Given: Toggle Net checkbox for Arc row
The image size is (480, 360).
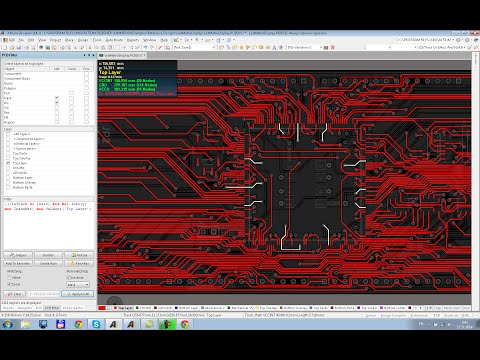Looking at the screenshot, I should point(57,103).
